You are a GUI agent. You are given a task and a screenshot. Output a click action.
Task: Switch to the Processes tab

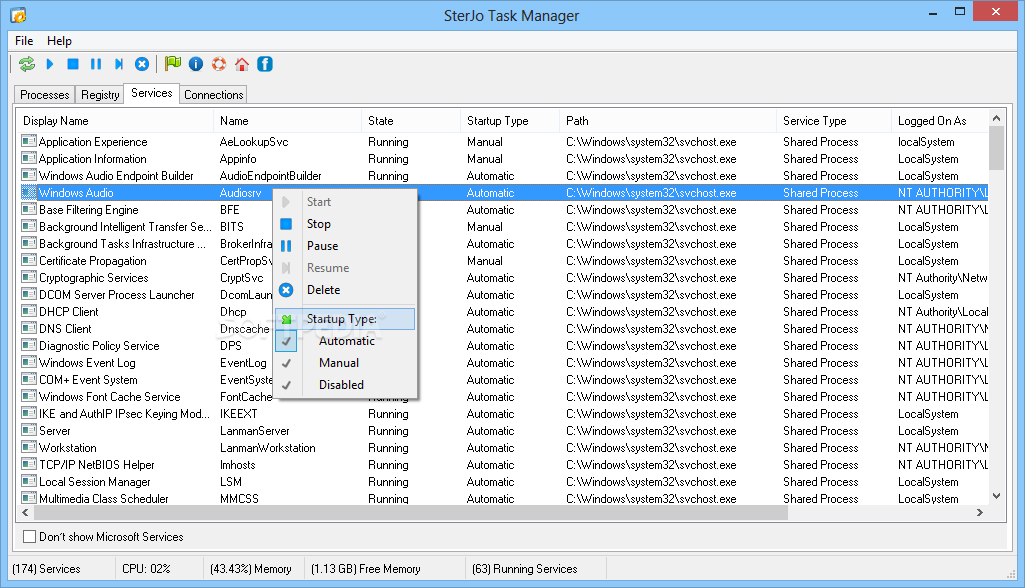[x=44, y=95]
